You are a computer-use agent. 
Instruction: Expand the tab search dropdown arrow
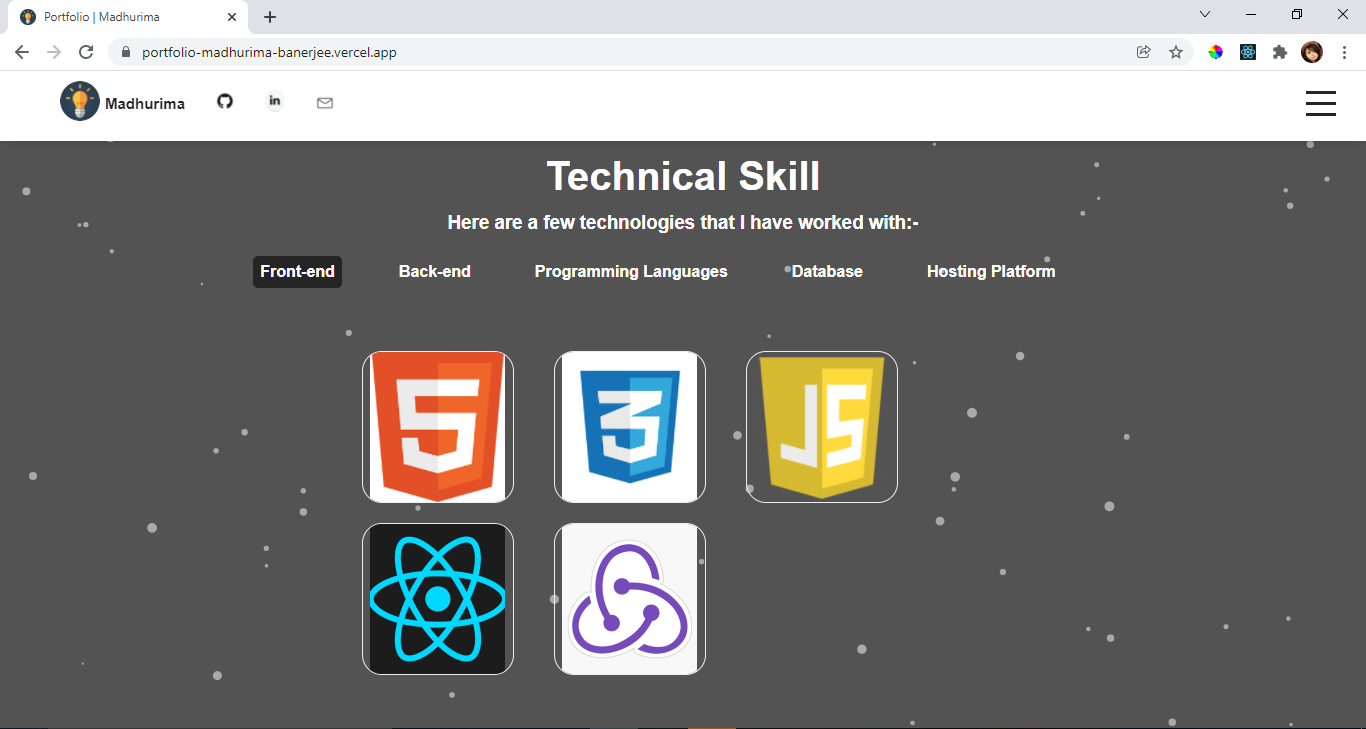pos(1205,14)
